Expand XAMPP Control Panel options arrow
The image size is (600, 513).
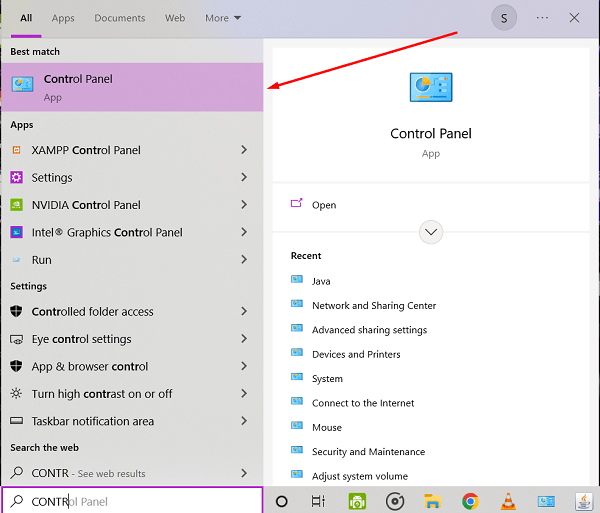pyautogui.click(x=244, y=150)
